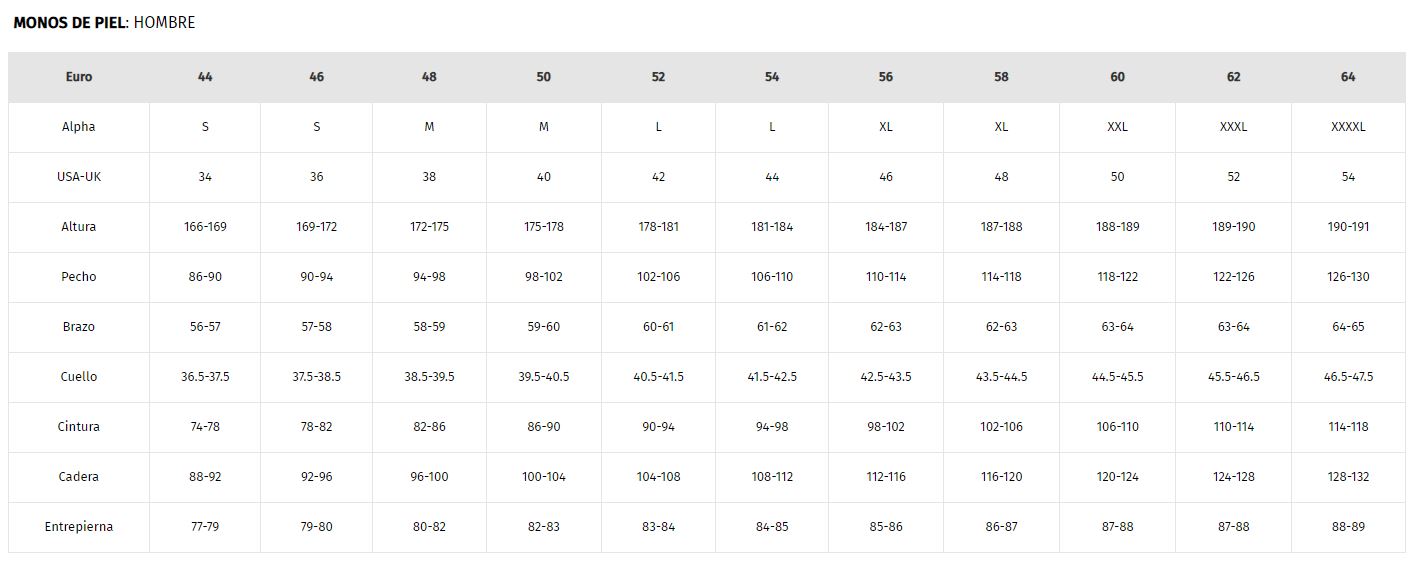Select the Entrepierna 88-89 cell
The image size is (1422, 575).
pos(1348,527)
